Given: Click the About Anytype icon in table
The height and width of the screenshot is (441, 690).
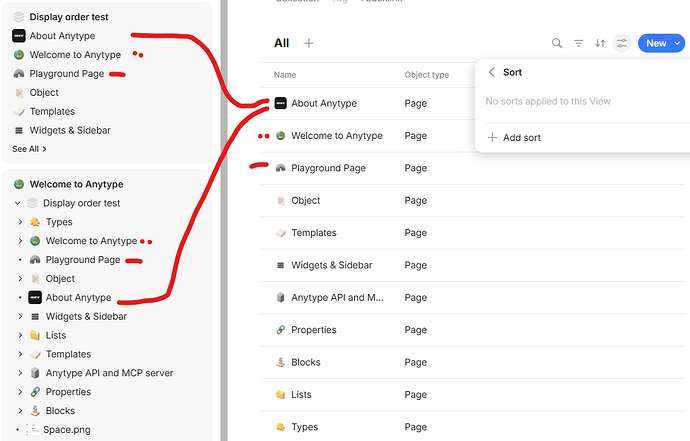Looking at the screenshot, I should click(280, 103).
